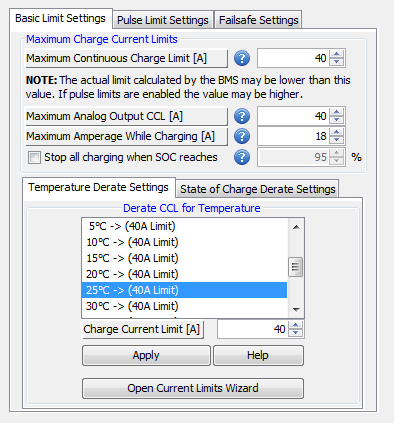Open help for Stop all charging SOC

tap(242, 157)
